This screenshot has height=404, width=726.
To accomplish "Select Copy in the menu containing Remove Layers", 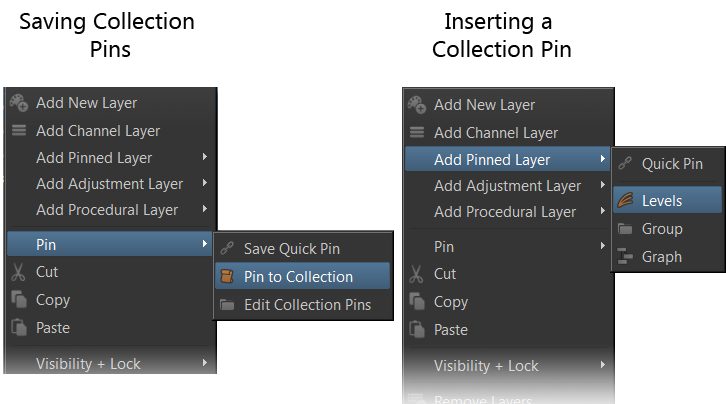I will coord(451,302).
